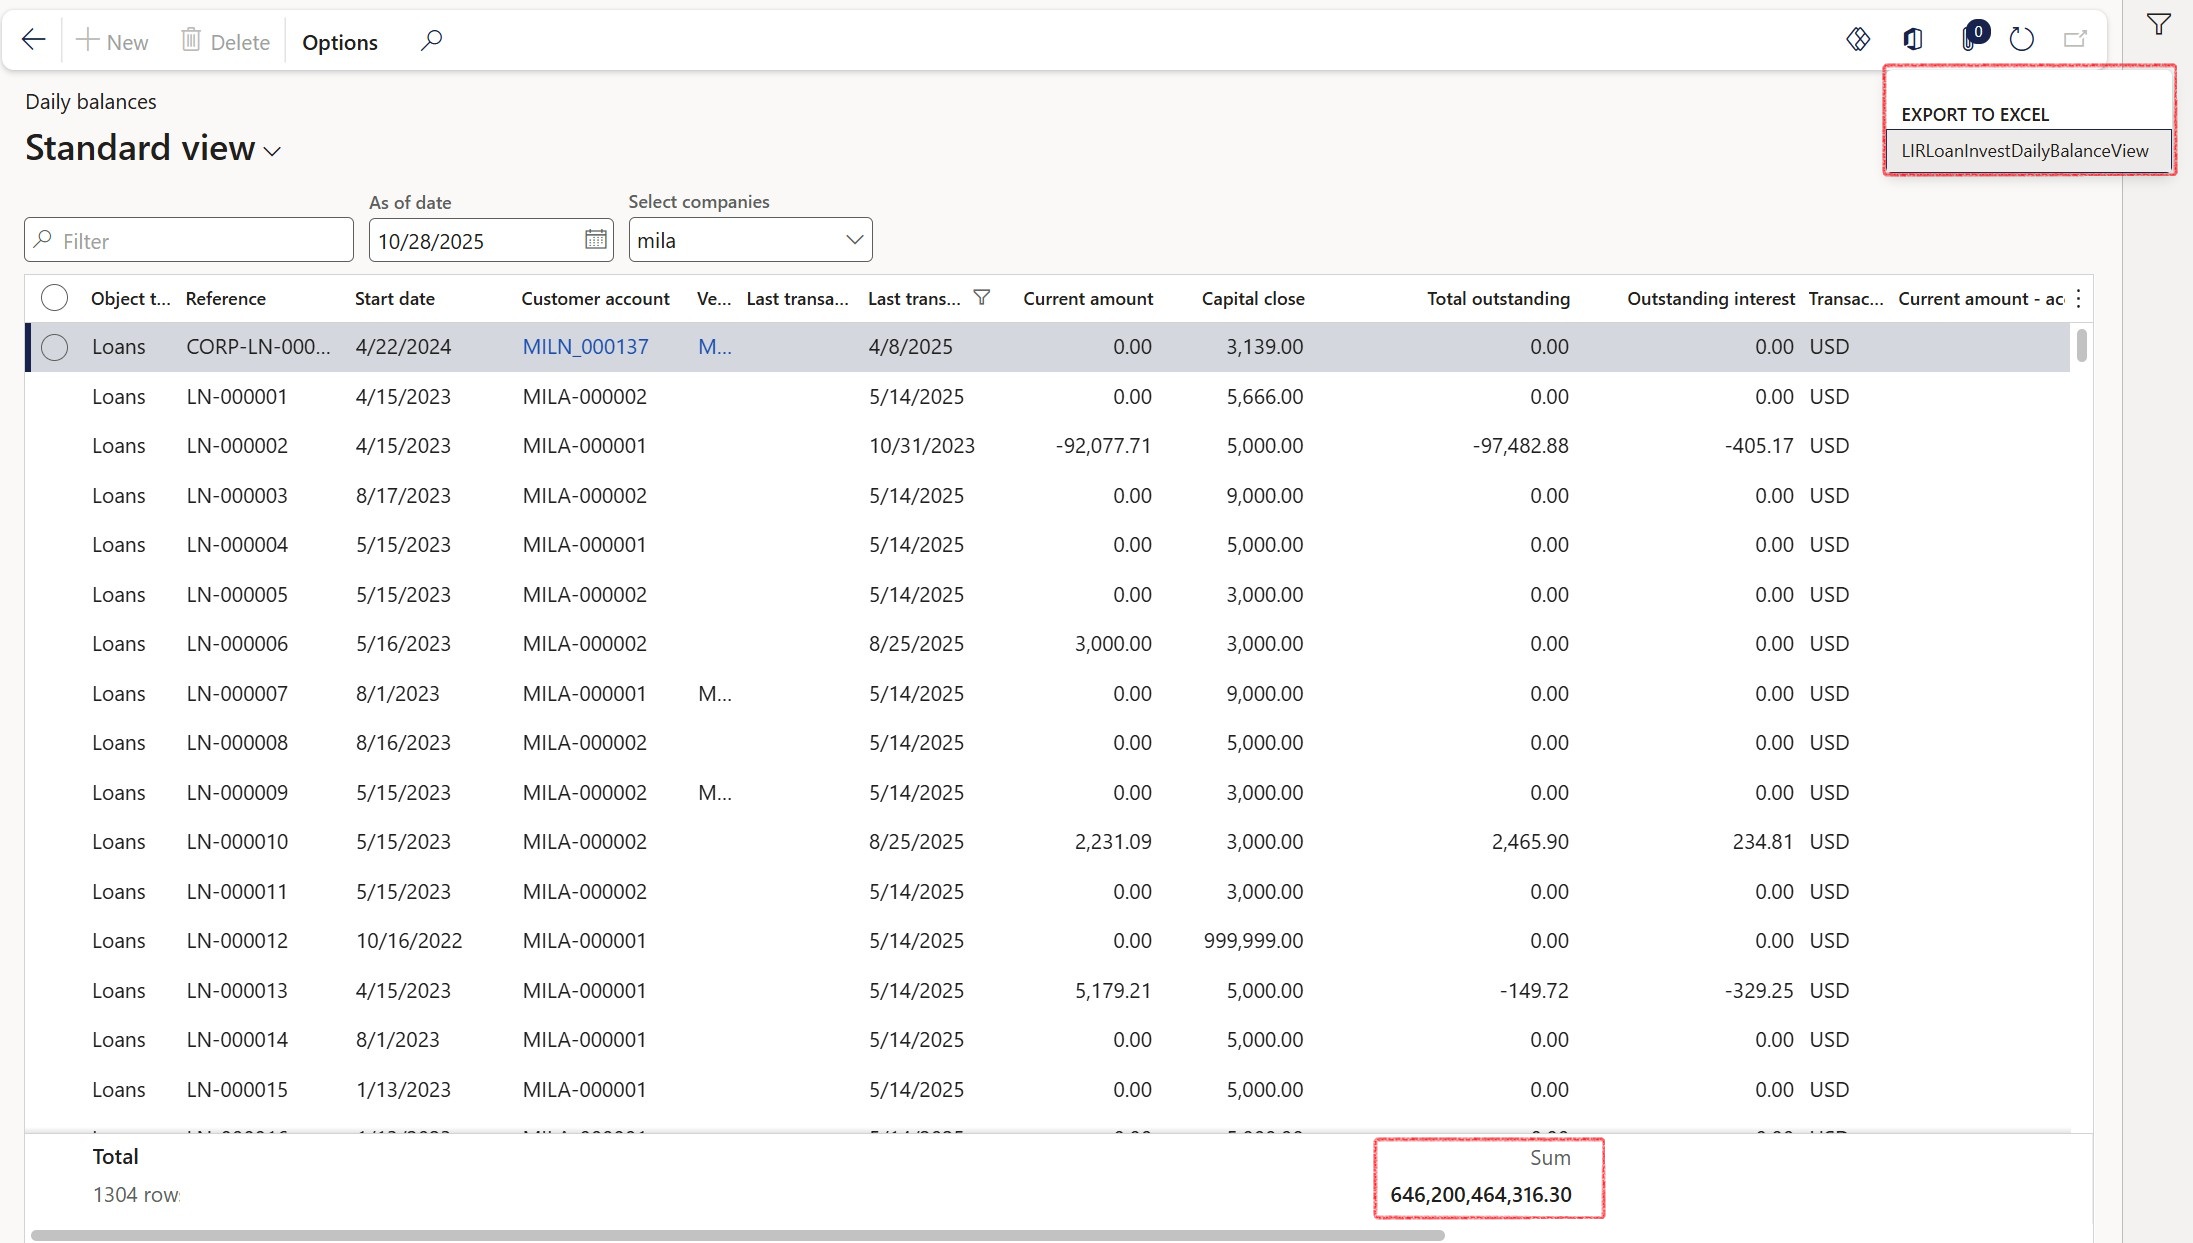This screenshot has height=1243, width=2193.
Task: Open the Options menu
Action: [339, 42]
